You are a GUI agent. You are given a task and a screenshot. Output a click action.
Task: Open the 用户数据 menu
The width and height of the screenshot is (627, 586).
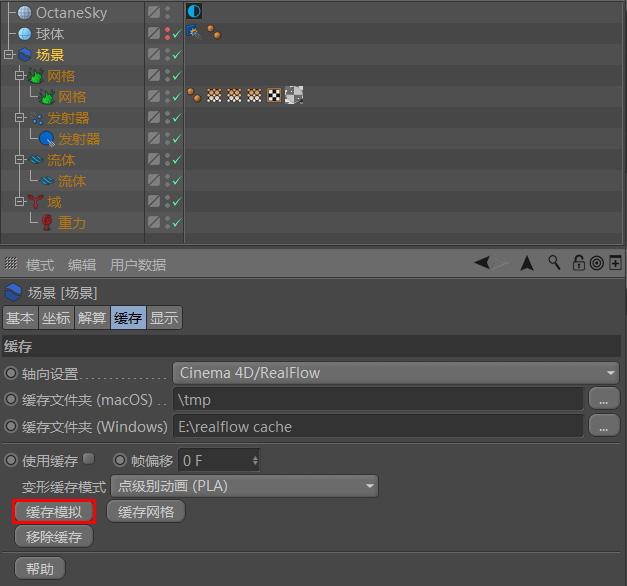(x=138, y=264)
